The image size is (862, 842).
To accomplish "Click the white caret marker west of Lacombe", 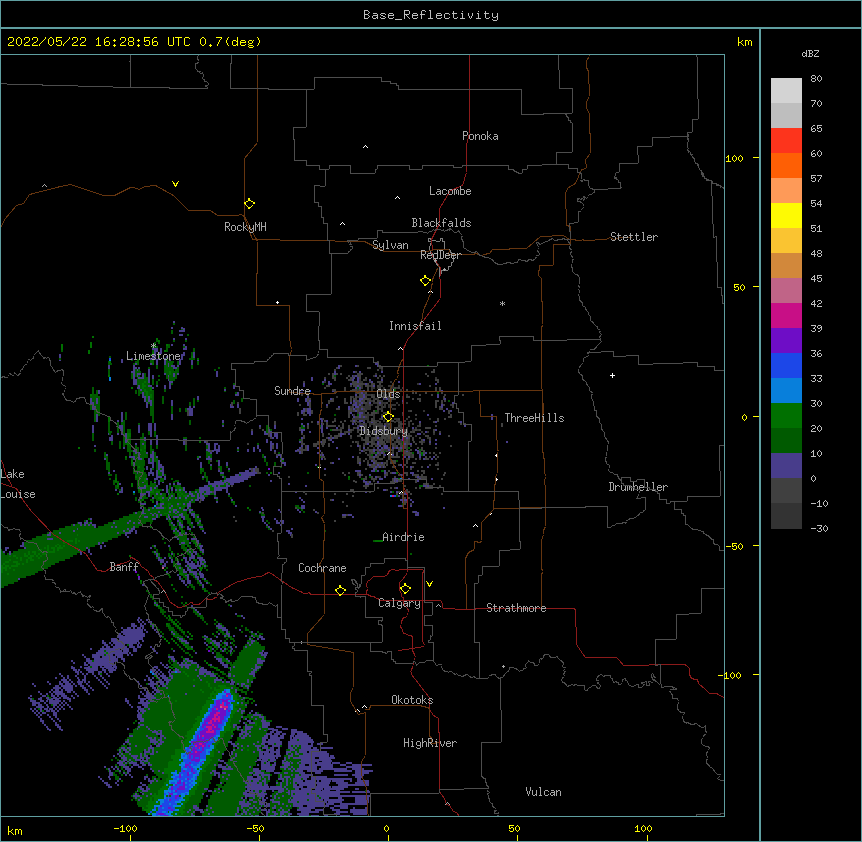I will [x=397, y=198].
